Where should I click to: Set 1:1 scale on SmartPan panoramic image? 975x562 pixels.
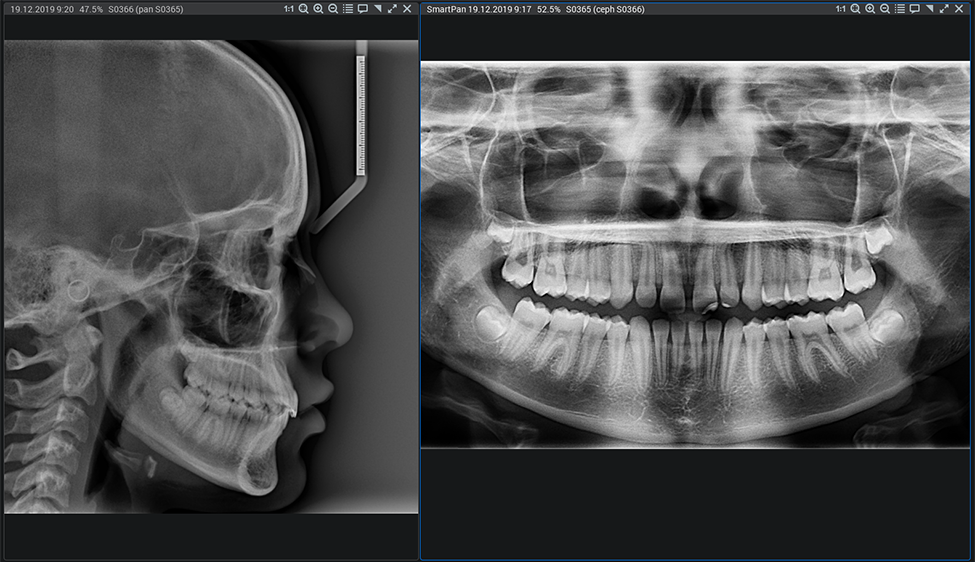click(x=841, y=9)
